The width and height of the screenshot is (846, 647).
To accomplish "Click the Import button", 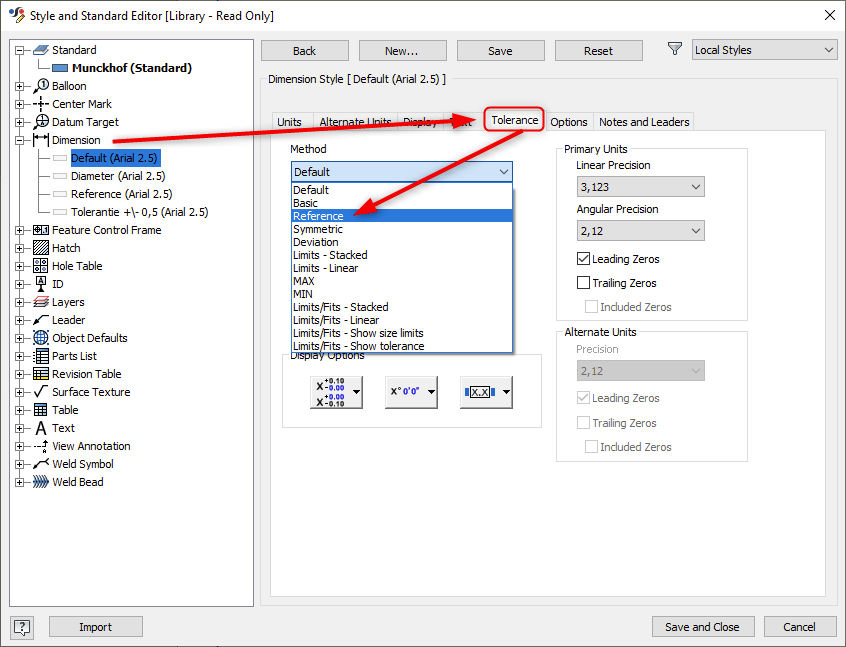I will 95,627.
